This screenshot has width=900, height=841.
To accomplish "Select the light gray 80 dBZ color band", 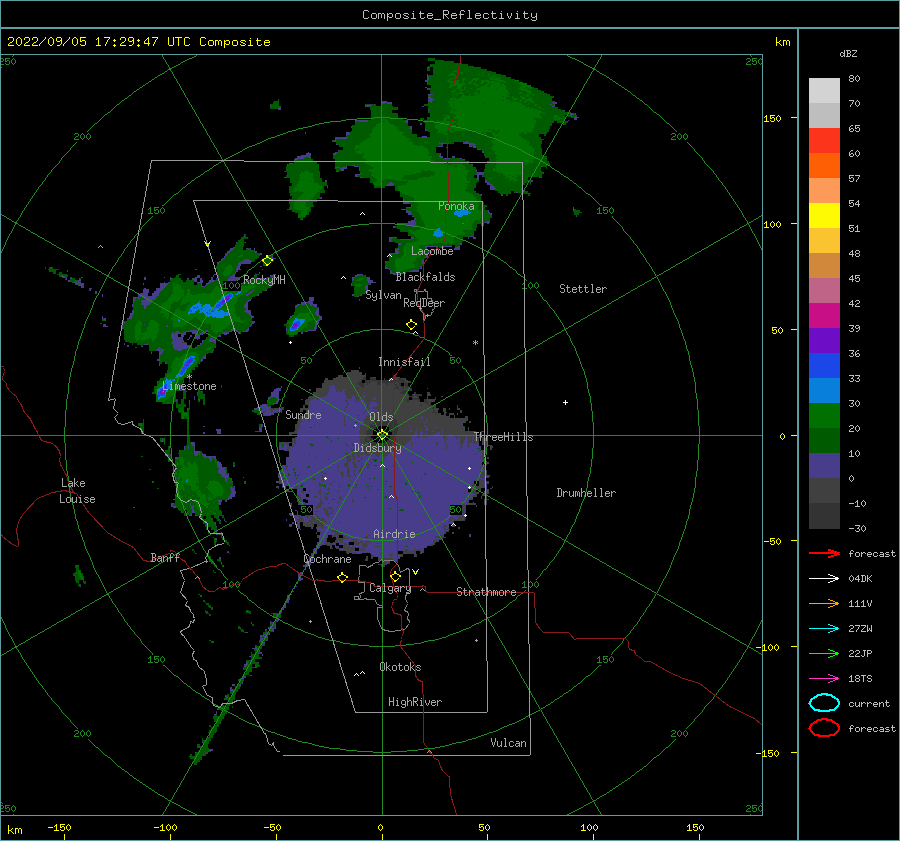I will pyautogui.click(x=824, y=91).
